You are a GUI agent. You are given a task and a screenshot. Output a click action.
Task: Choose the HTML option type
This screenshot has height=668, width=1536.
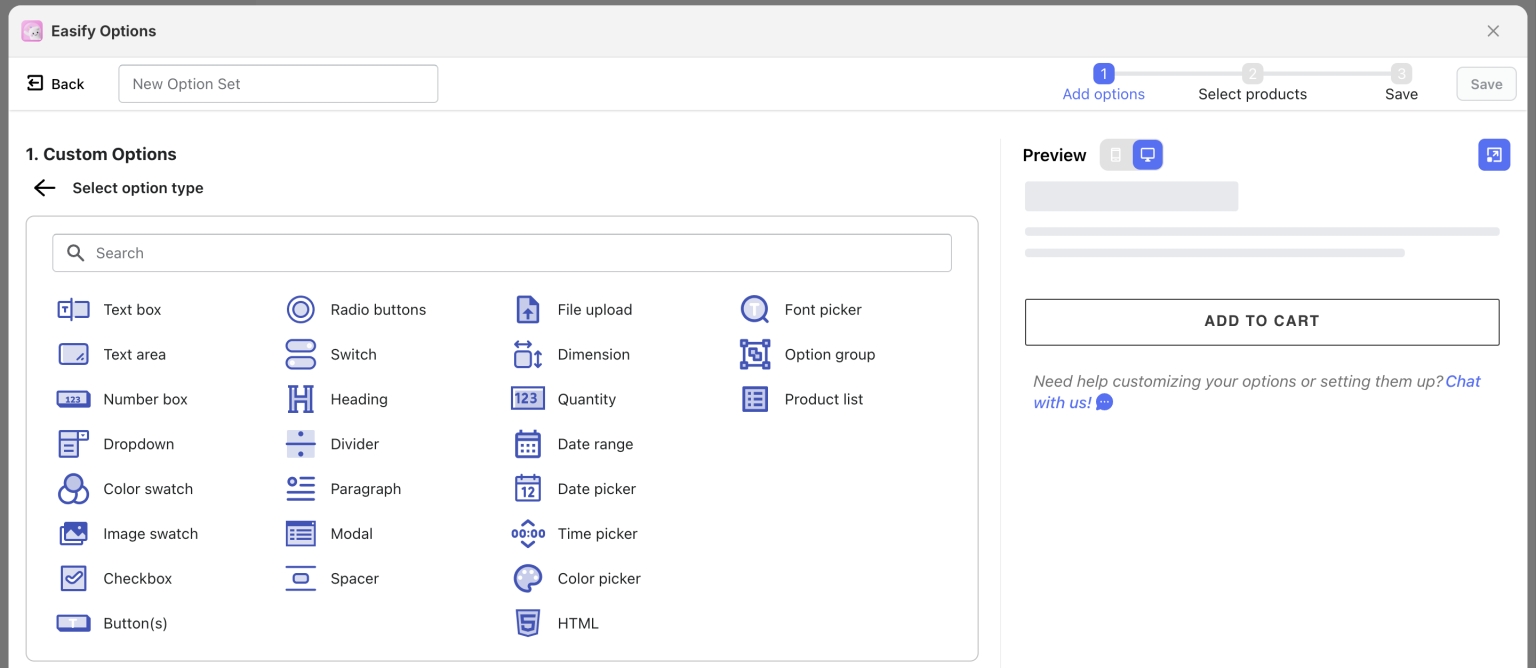576,623
